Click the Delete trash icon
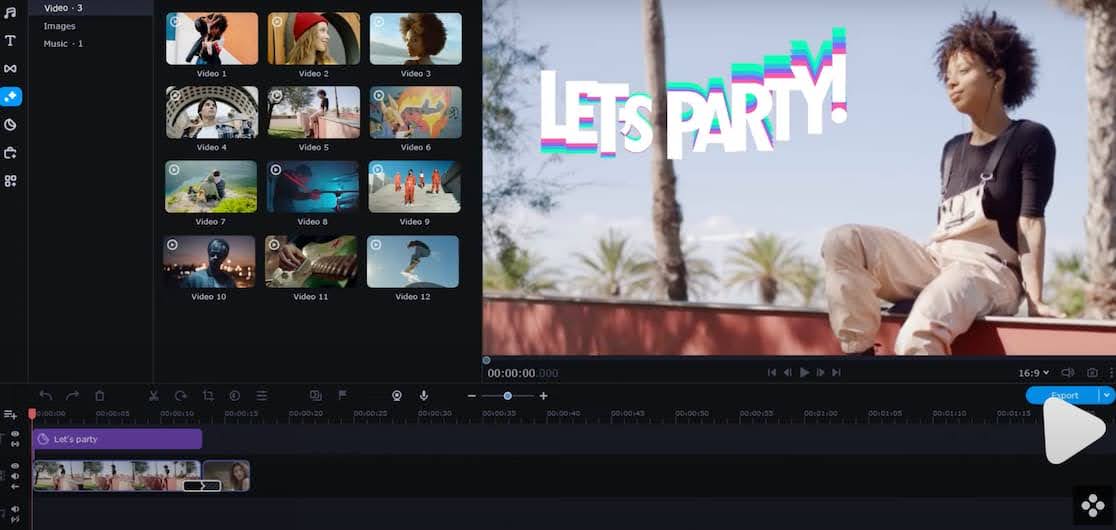The height and width of the screenshot is (530, 1116). 100,396
